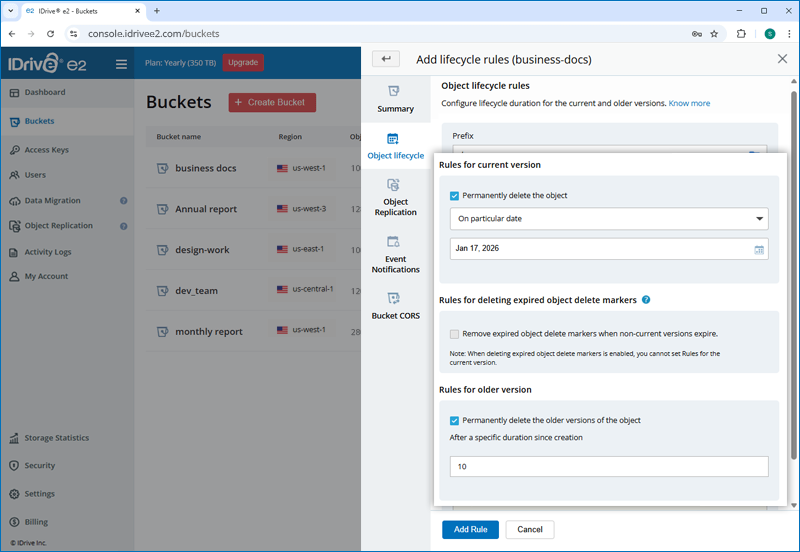Click the Add Rule button

(470, 529)
